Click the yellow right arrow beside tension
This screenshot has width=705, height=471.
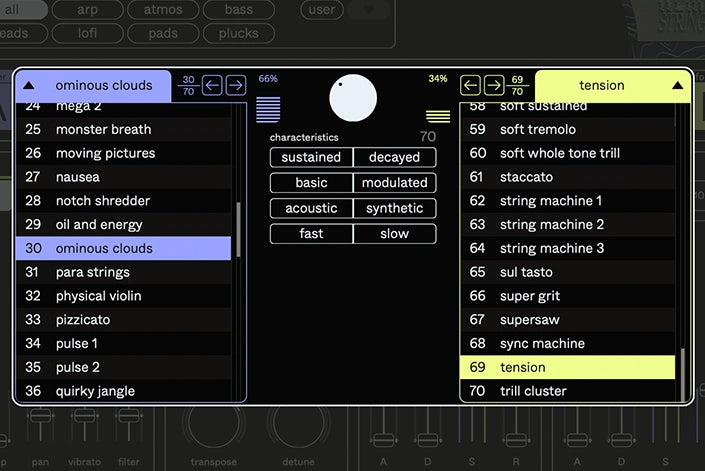494,85
